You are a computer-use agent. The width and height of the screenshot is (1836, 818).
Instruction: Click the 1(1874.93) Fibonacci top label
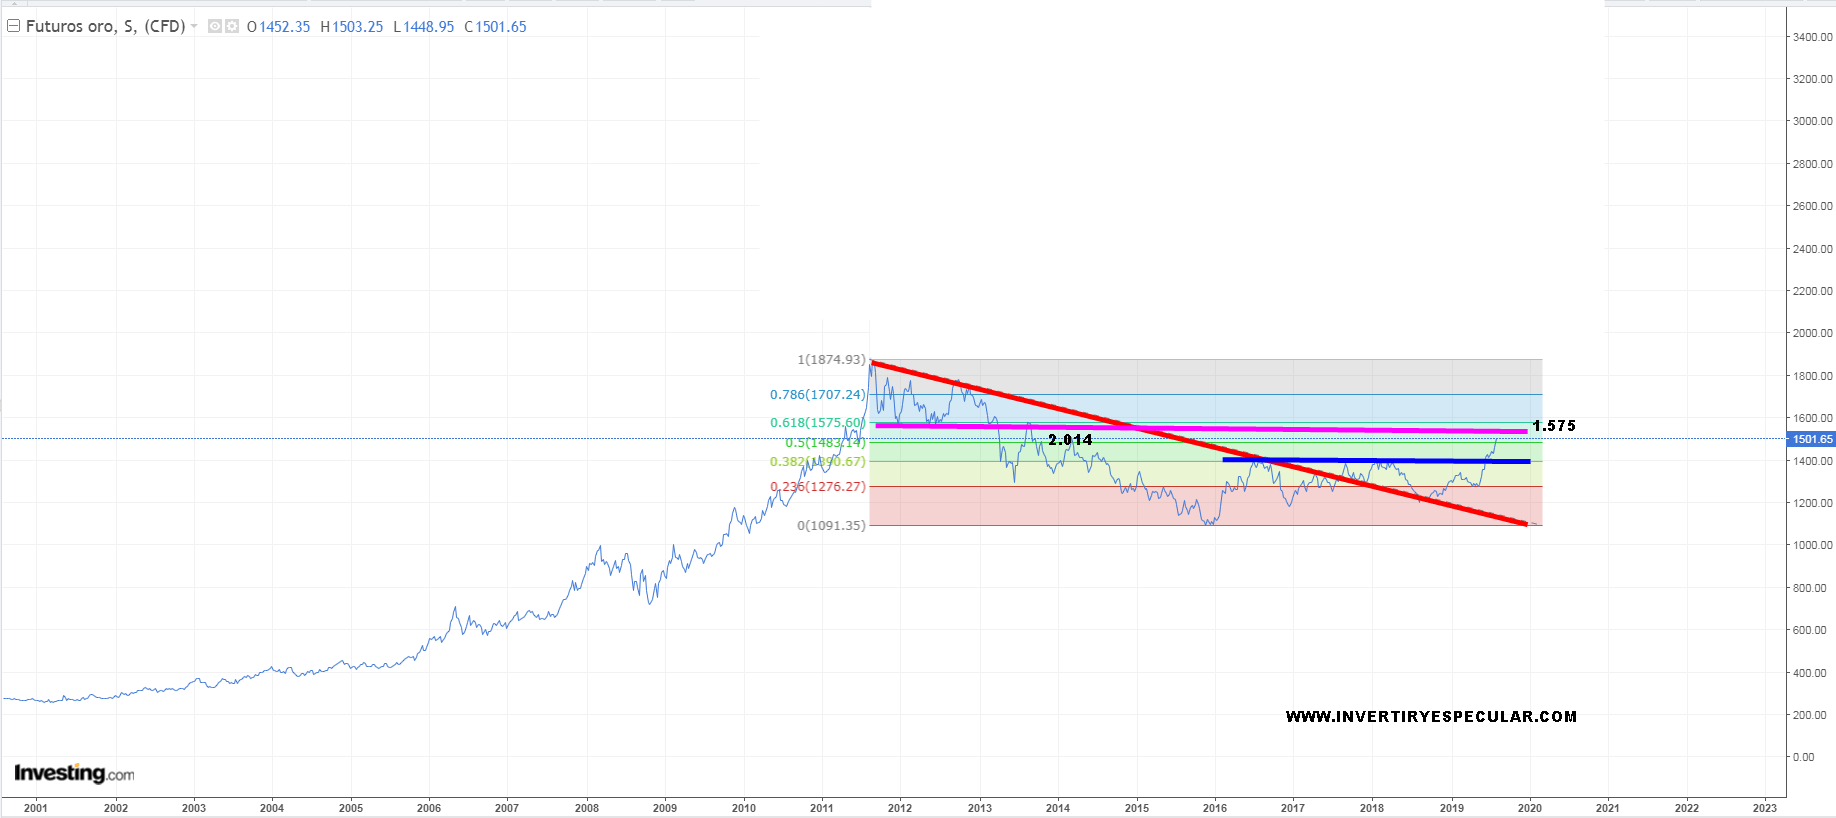click(x=831, y=359)
